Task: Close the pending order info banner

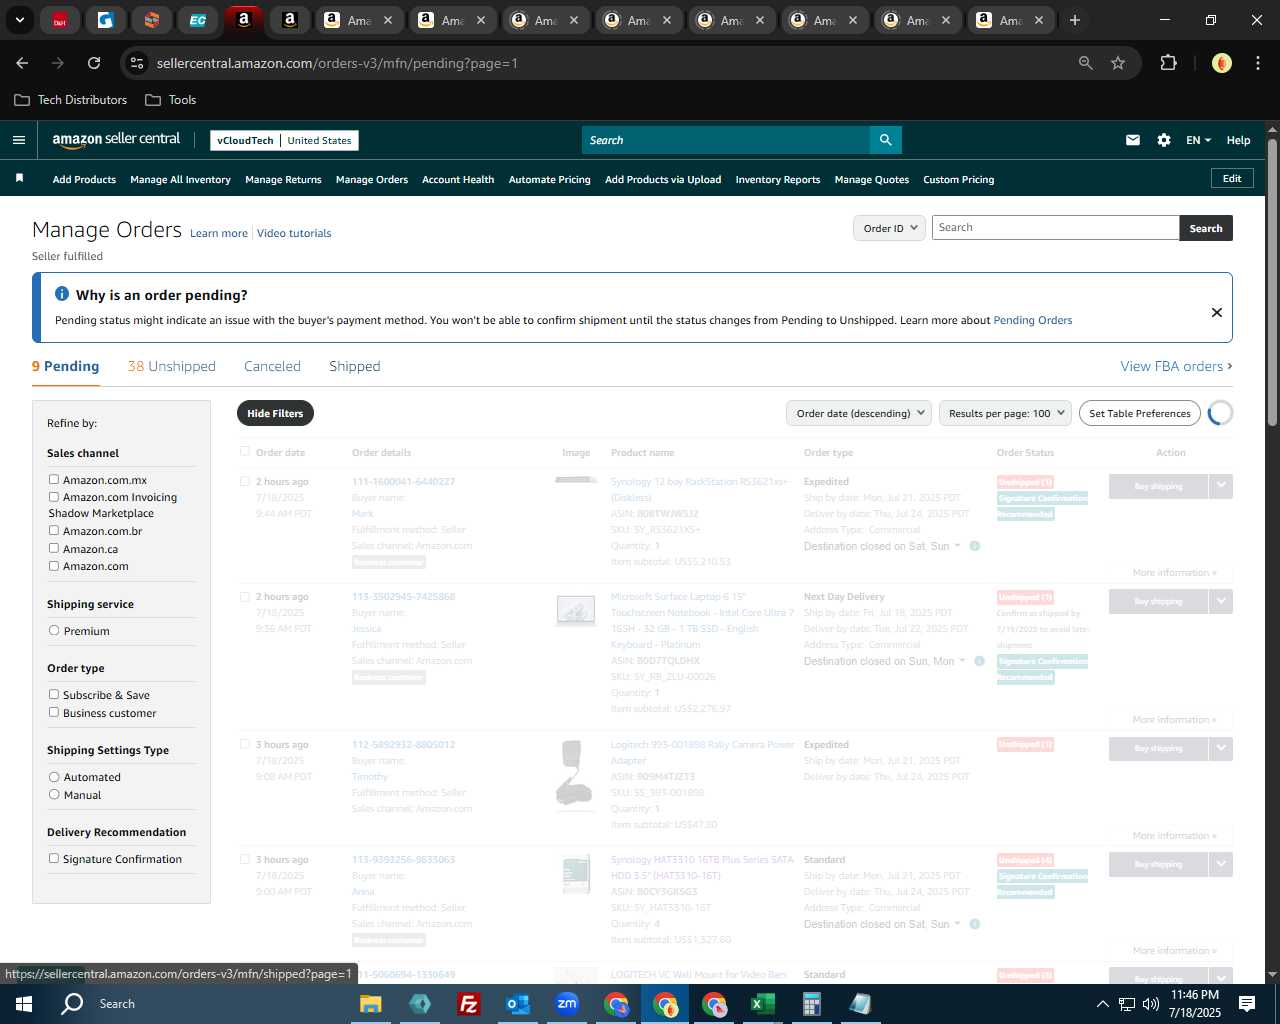Action: point(1217,312)
